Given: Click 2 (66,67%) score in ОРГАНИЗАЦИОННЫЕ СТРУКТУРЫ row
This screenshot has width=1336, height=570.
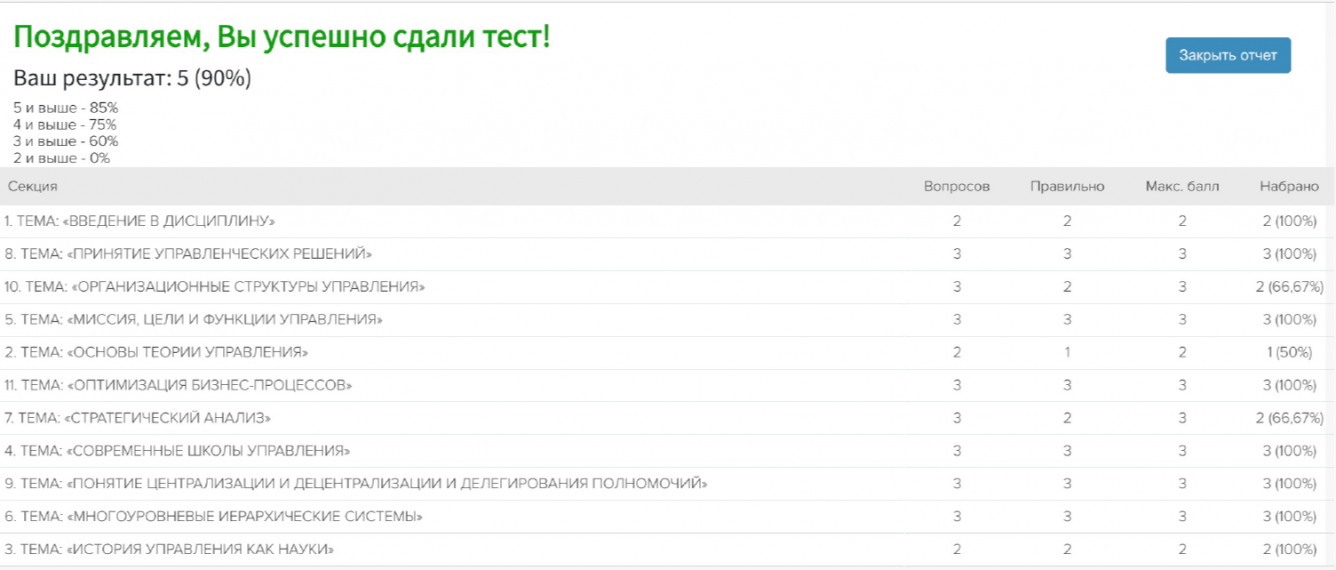Looking at the screenshot, I should click(1290, 287).
